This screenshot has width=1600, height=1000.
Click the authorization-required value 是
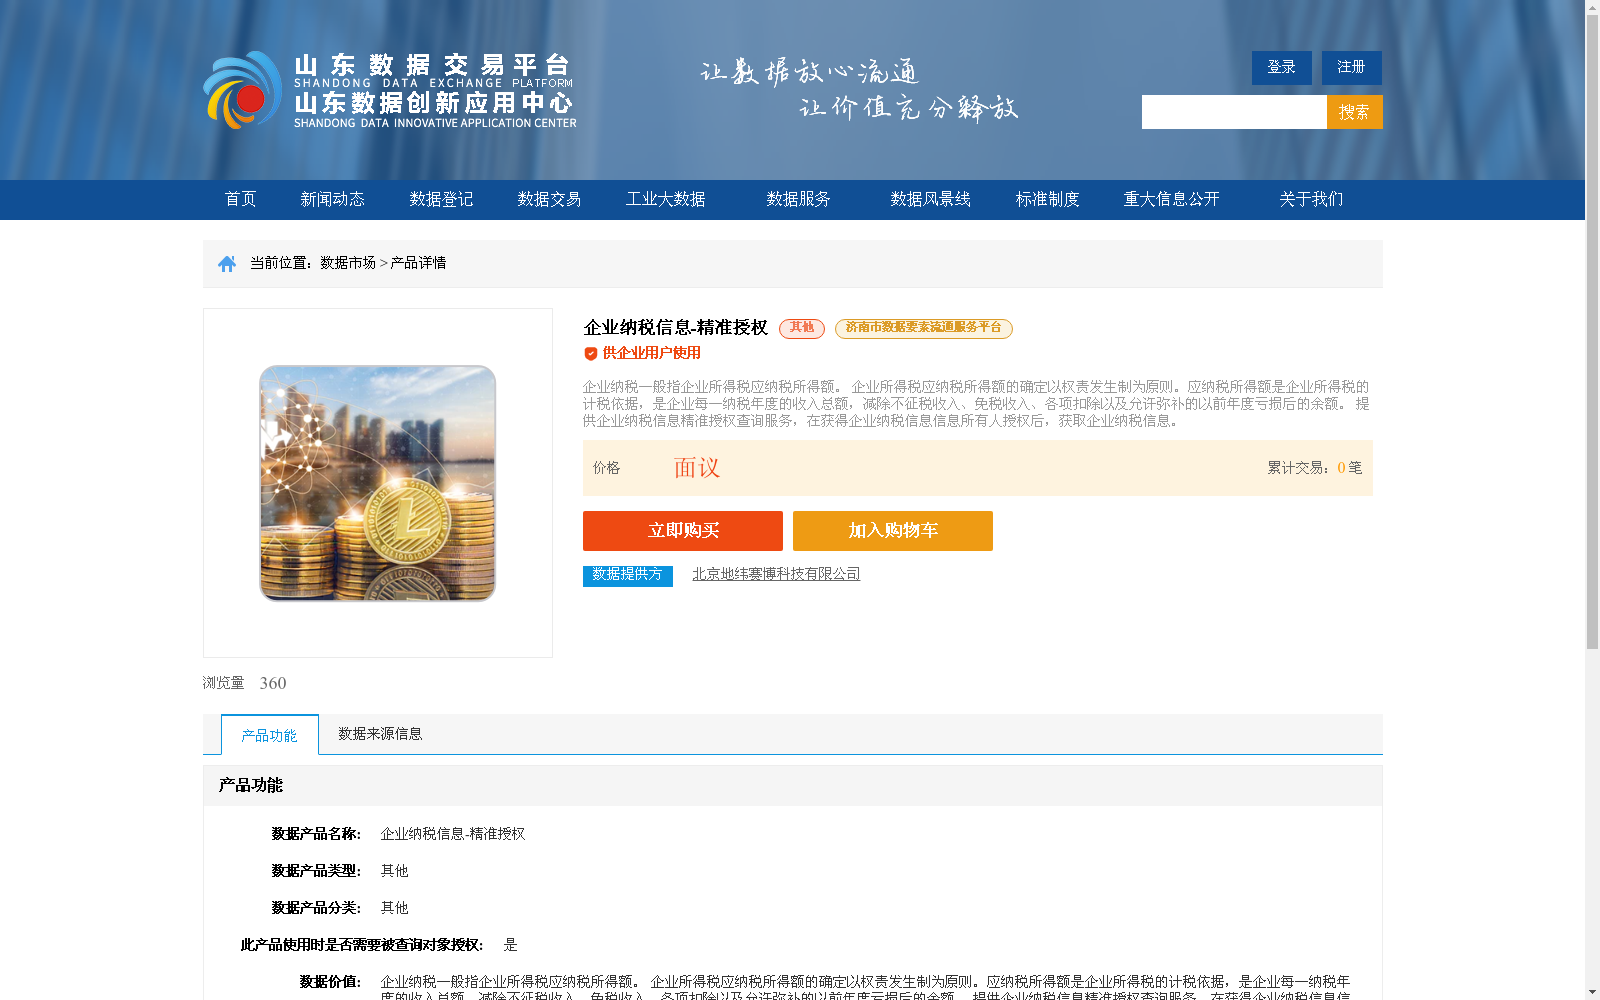pos(511,945)
